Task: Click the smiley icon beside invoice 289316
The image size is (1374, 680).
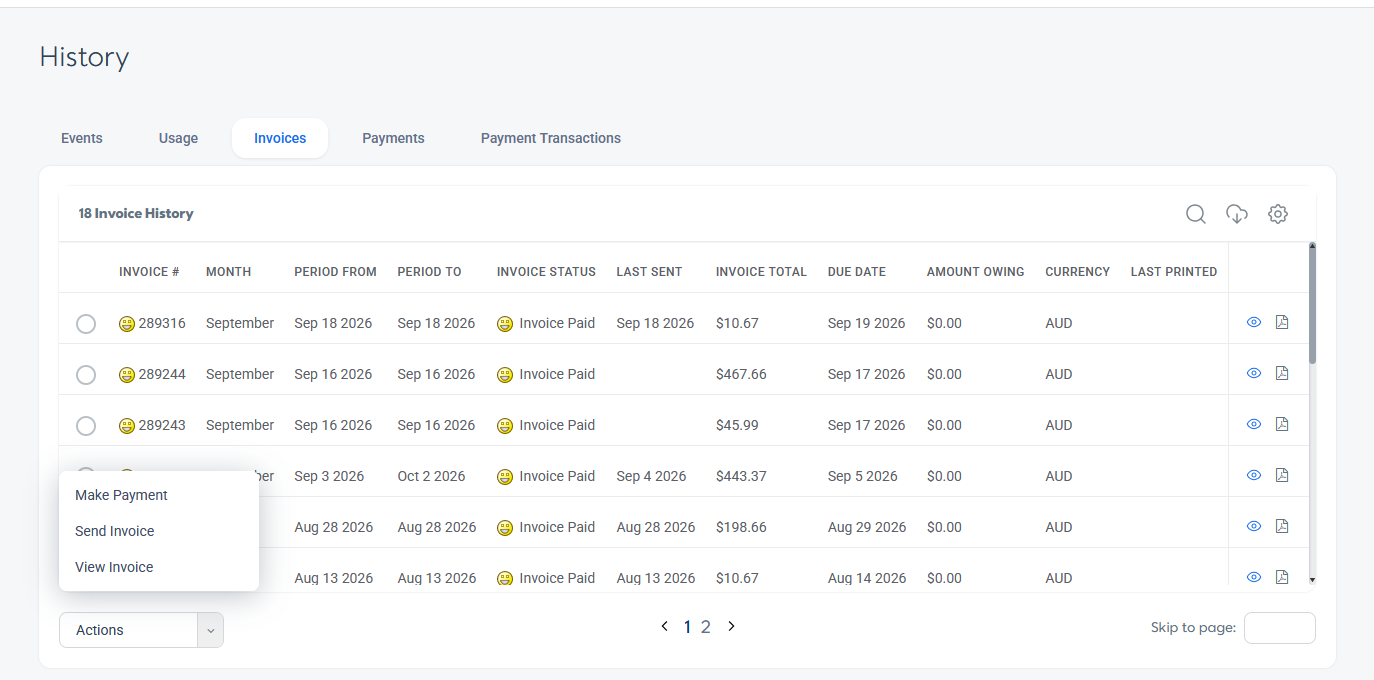Action: [127, 324]
